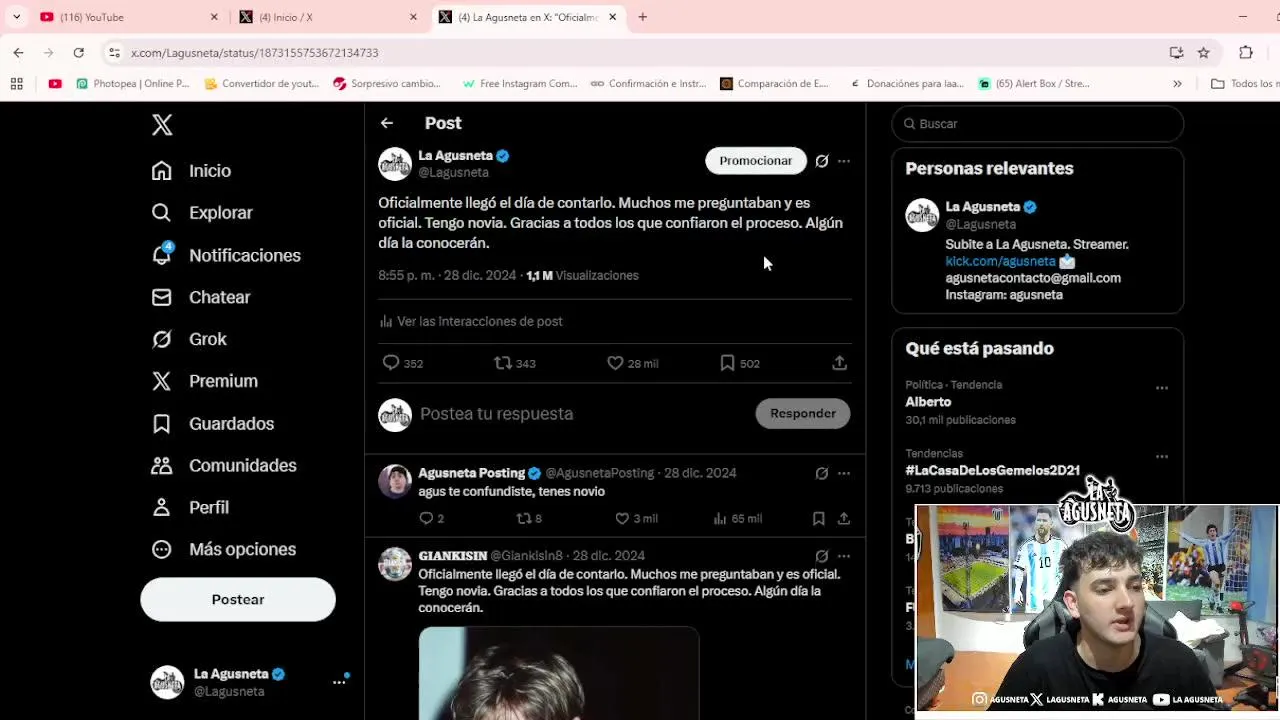Click the X logo in sidebar
This screenshot has height=720, width=1280.
pos(162,124)
